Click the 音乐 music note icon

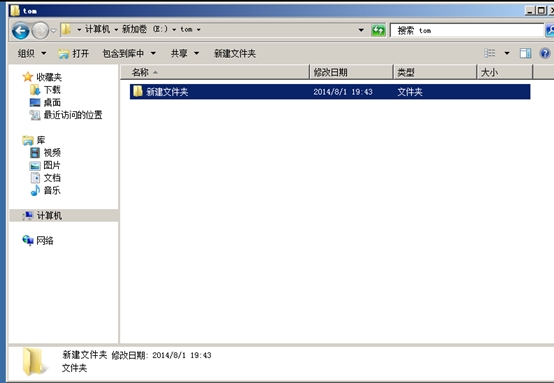click(x=35, y=190)
